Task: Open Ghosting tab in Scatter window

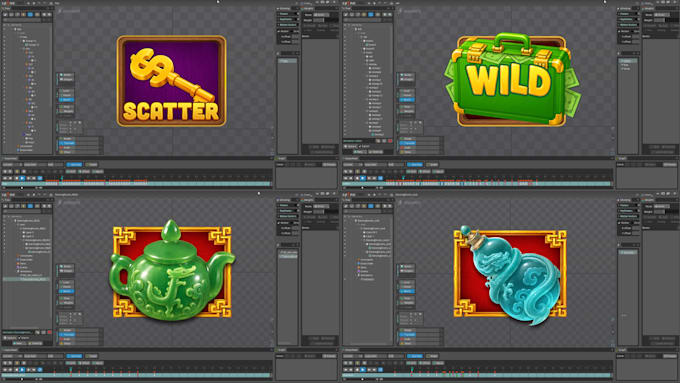Action: pos(284,9)
